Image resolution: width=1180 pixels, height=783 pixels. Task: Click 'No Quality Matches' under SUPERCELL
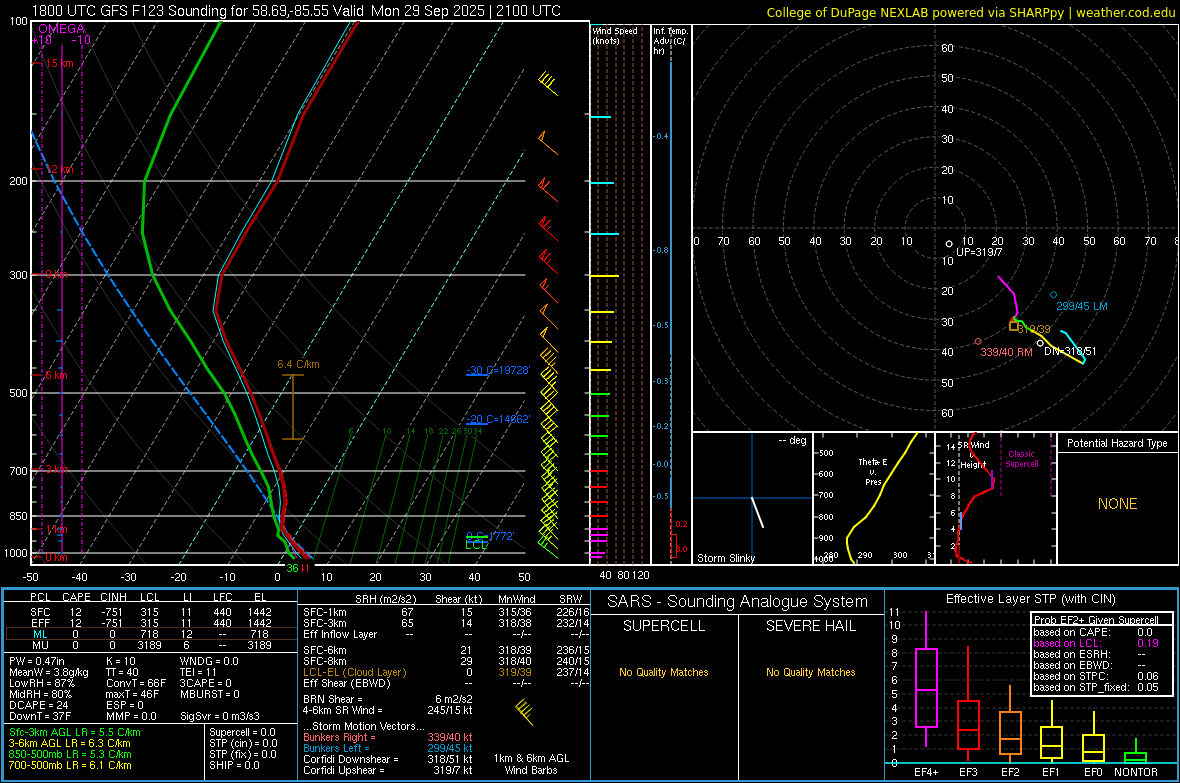point(664,672)
